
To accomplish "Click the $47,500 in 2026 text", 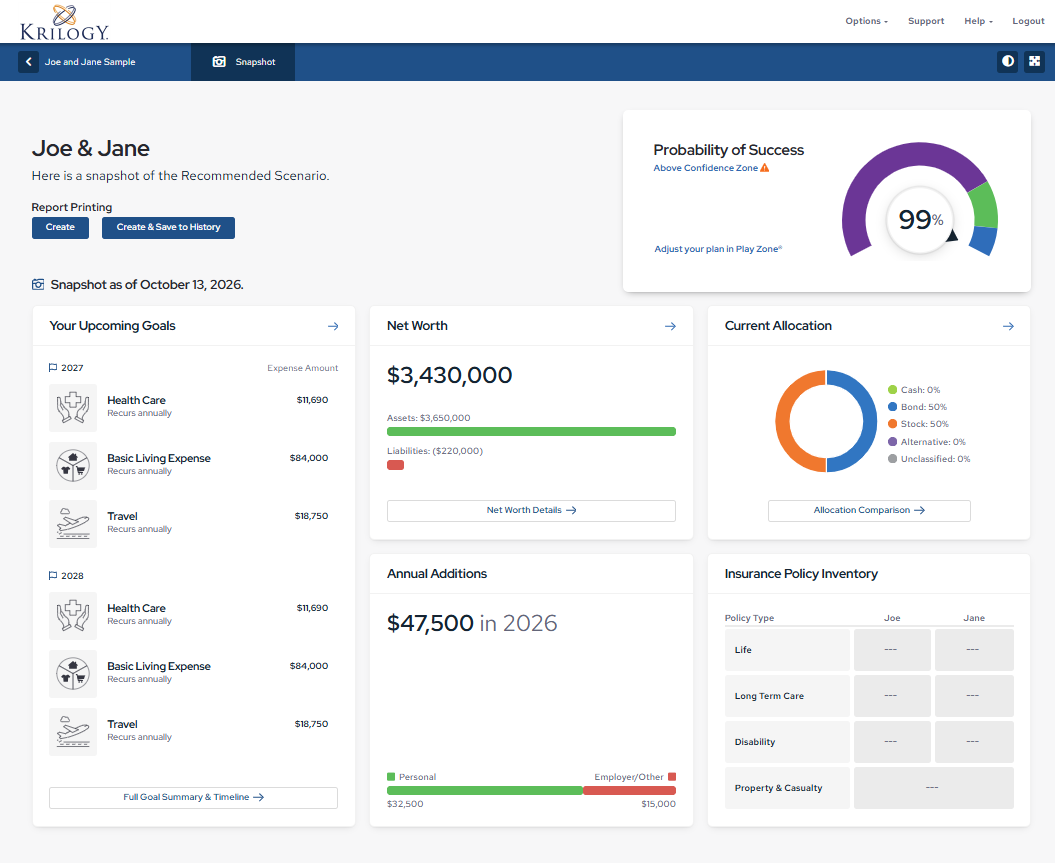I will tap(472, 624).
